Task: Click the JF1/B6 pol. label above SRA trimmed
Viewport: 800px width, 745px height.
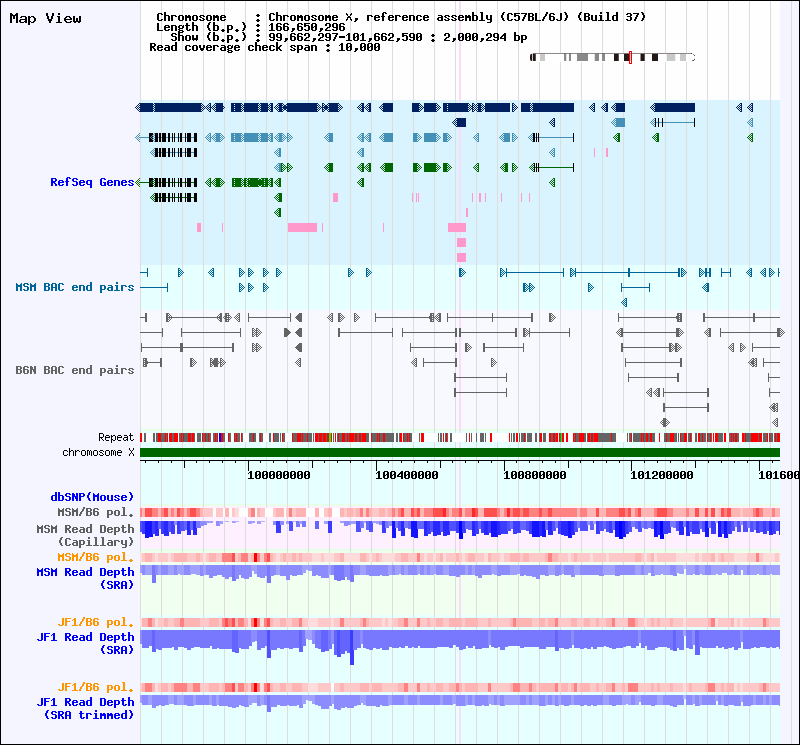Action: [x=96, y=687]
